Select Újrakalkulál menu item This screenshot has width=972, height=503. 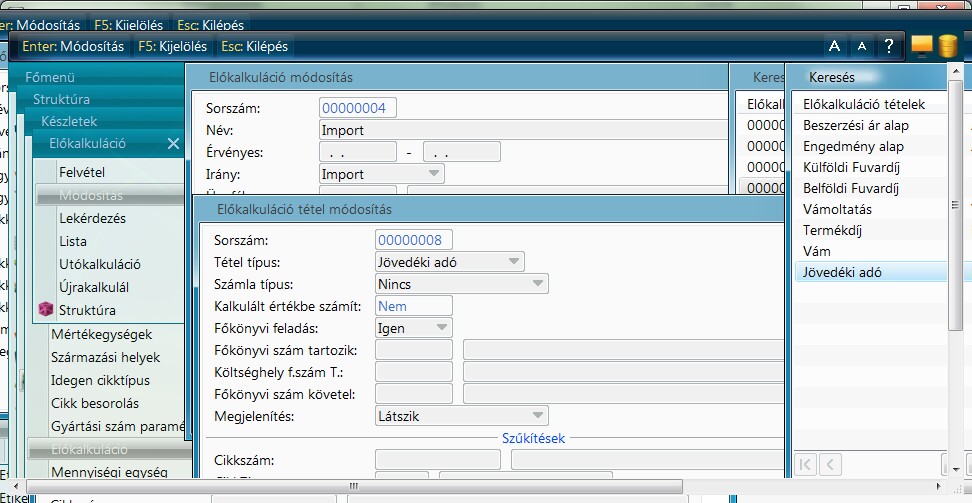pos(94,287)
